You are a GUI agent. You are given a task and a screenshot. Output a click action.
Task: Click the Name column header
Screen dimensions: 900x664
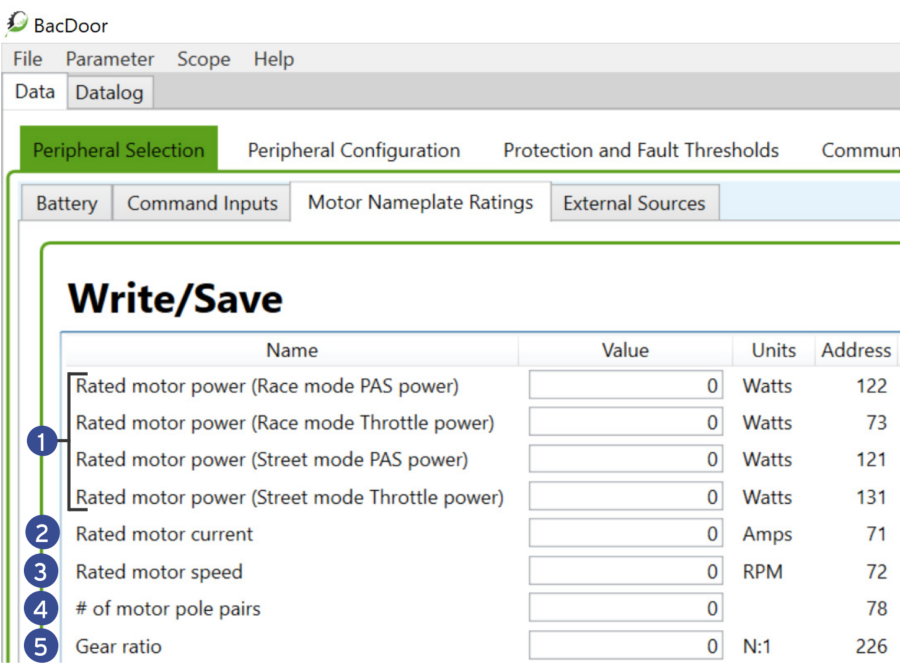tap(292, 350)
